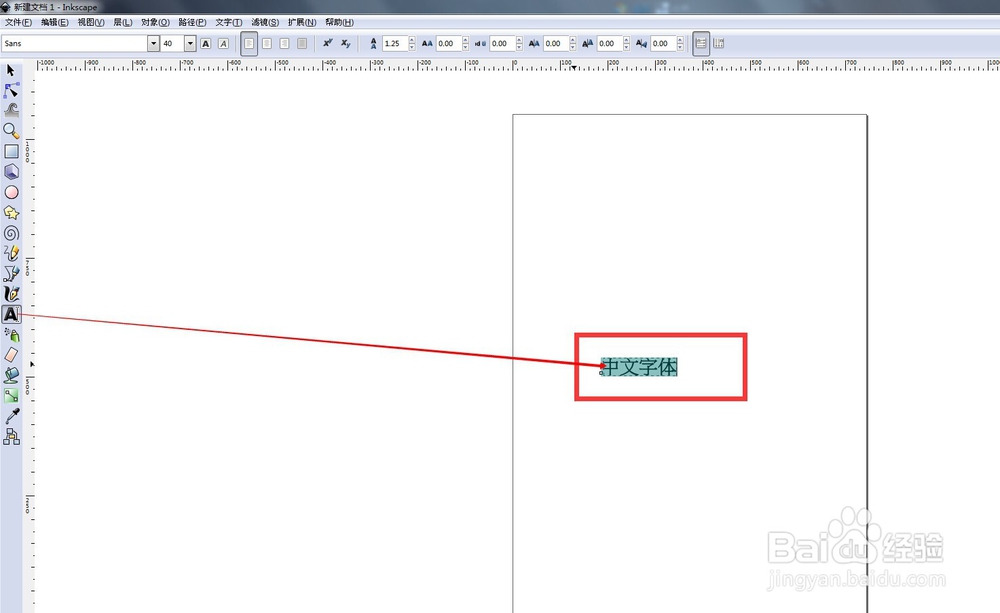This screenshot has width=1000, height=613.
Task: Click the font size field showing 40
Action: click(172, 43)
